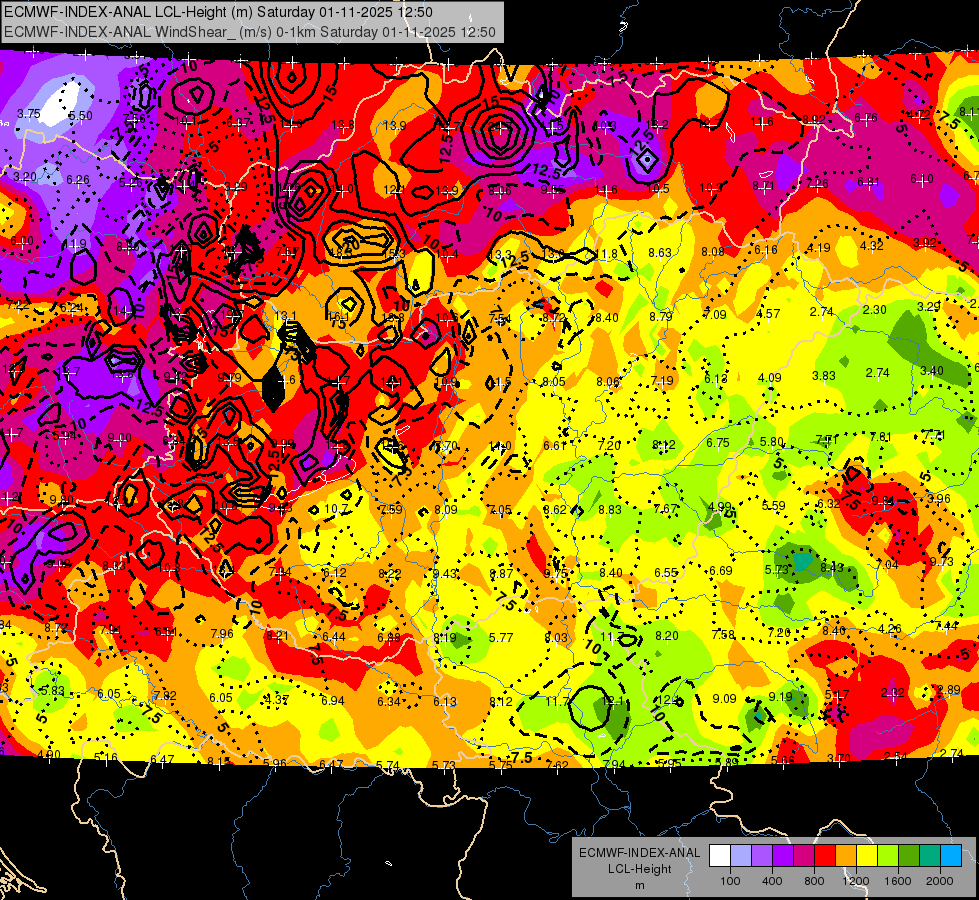Click the map value 6.94
This screenshot has width=979, height=900.
(333, 701)
